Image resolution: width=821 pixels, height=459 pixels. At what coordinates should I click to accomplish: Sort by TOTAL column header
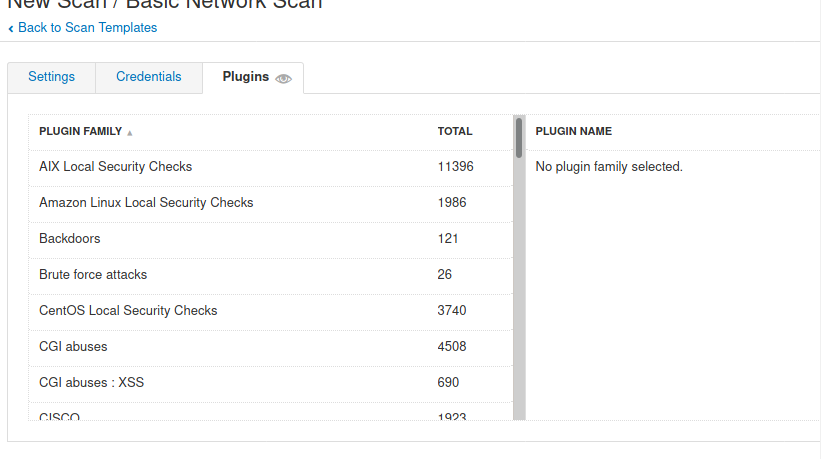pos(455,131)
